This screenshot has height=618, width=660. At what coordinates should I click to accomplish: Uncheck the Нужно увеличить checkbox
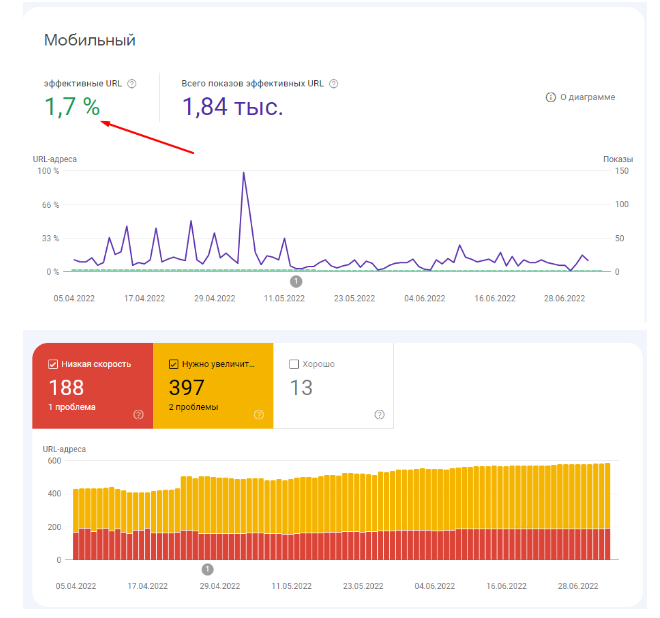173,364
